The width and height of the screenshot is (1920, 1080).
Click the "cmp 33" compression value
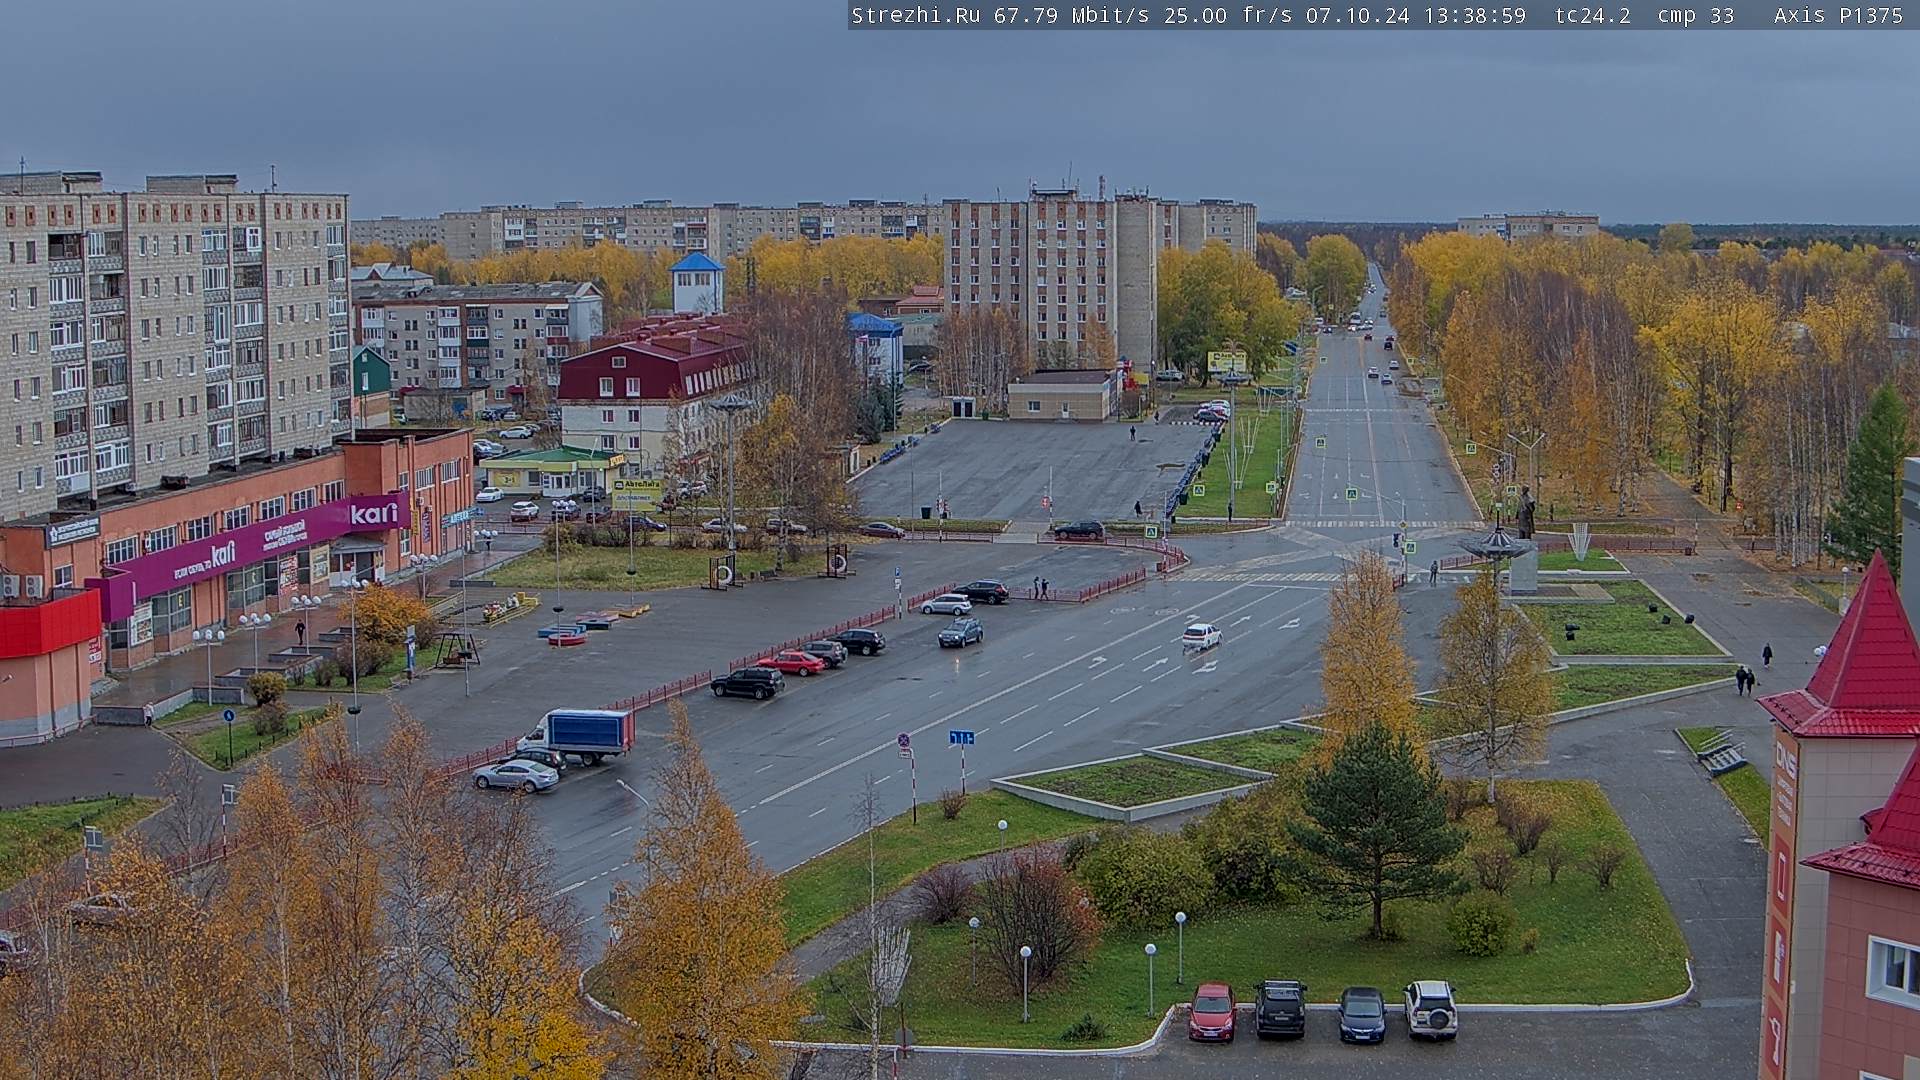[1696, 16]
